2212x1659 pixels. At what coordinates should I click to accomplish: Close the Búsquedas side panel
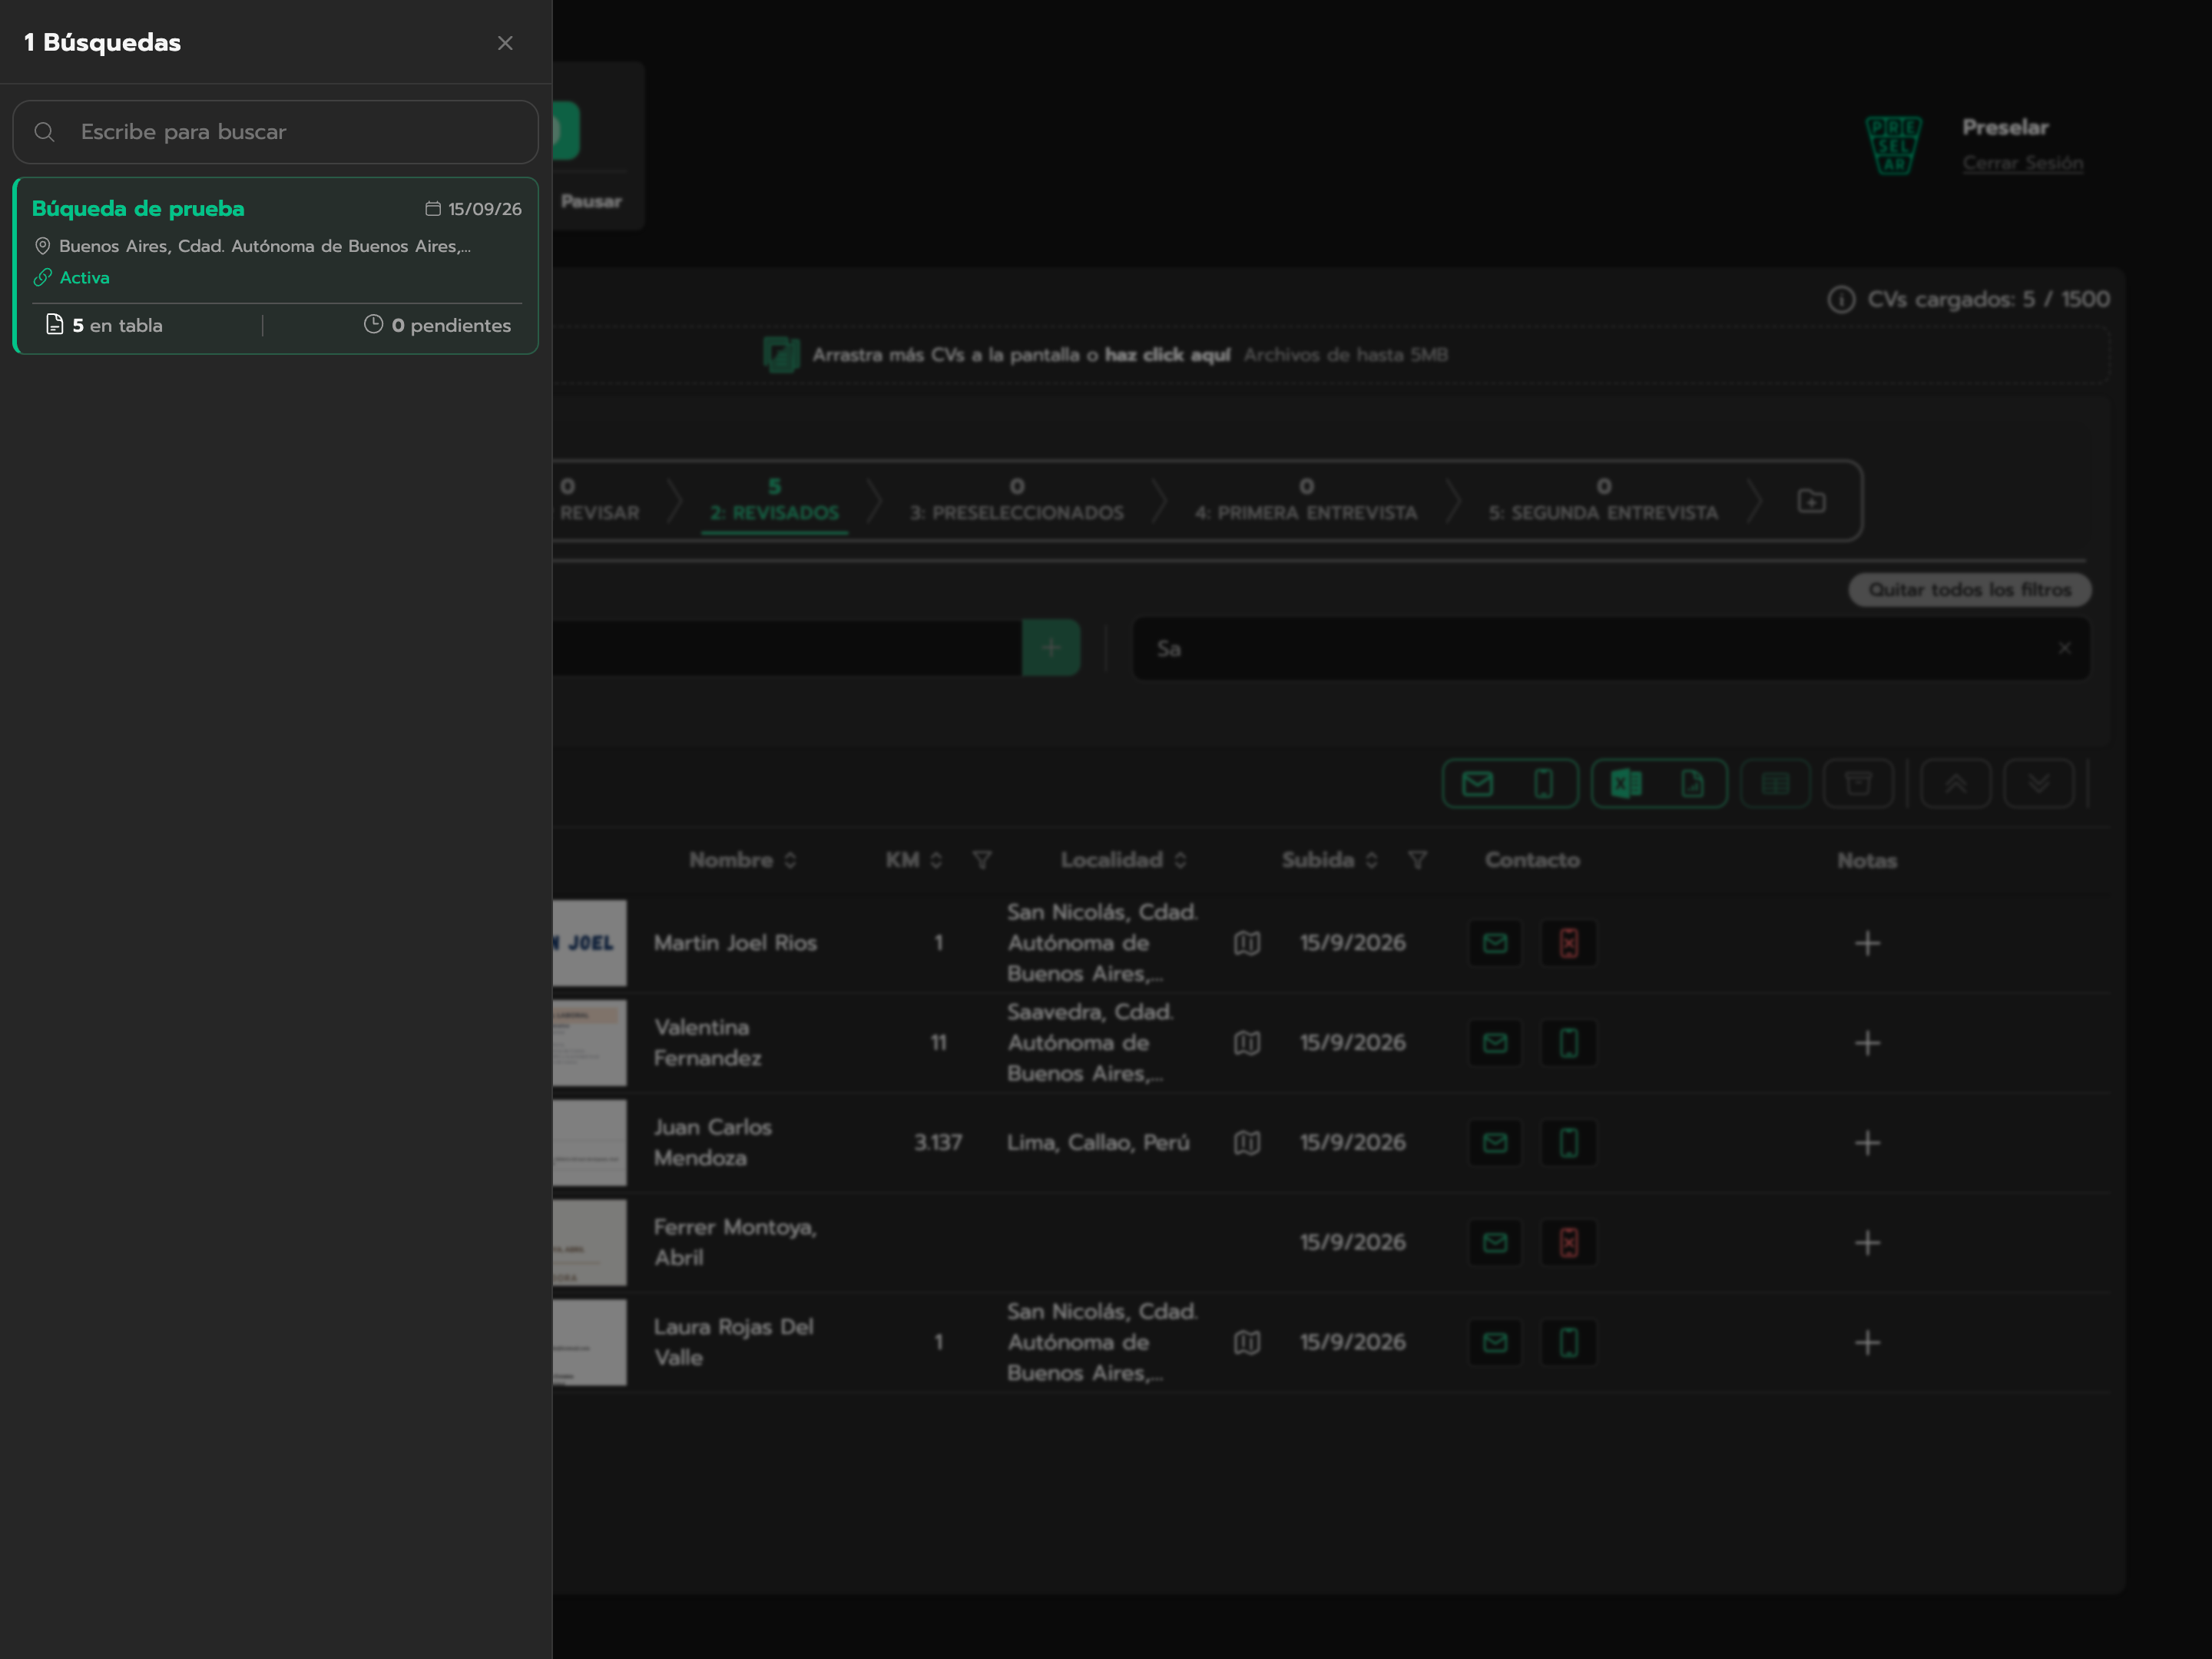tap(505, 43)
